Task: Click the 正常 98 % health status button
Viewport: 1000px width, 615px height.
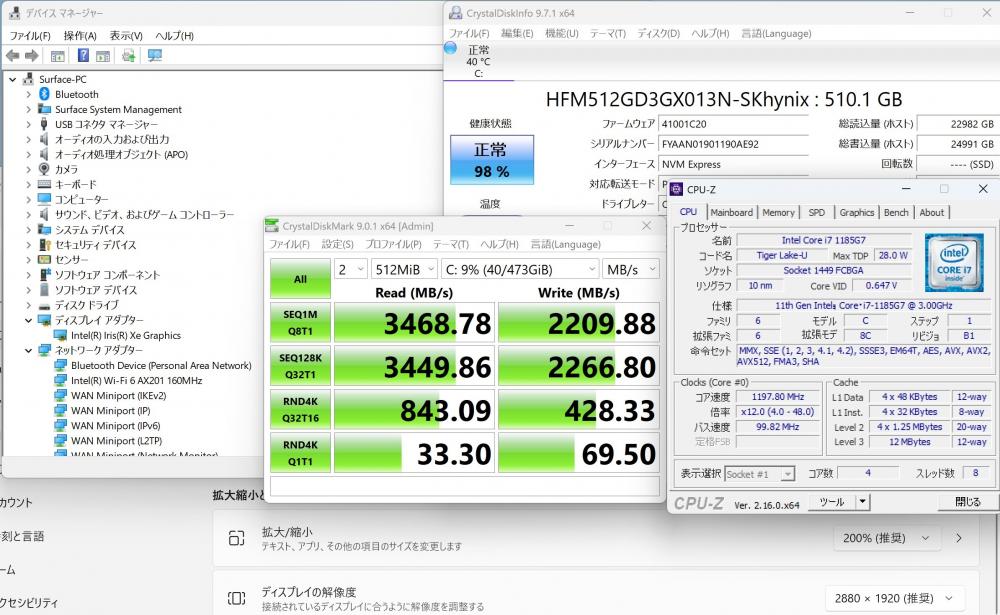Action: point(492,159)
